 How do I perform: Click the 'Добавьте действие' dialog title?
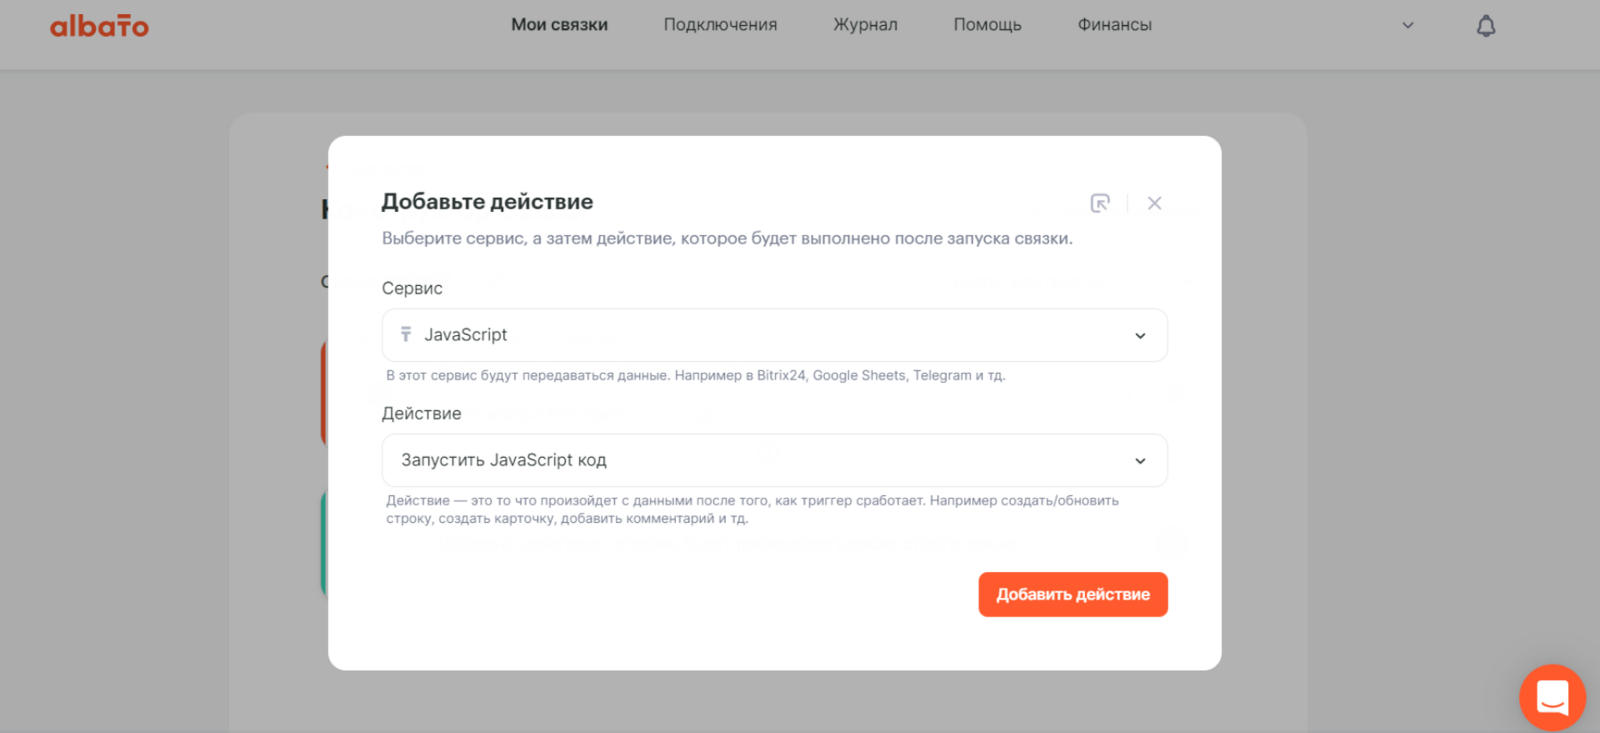coord(487,202)
